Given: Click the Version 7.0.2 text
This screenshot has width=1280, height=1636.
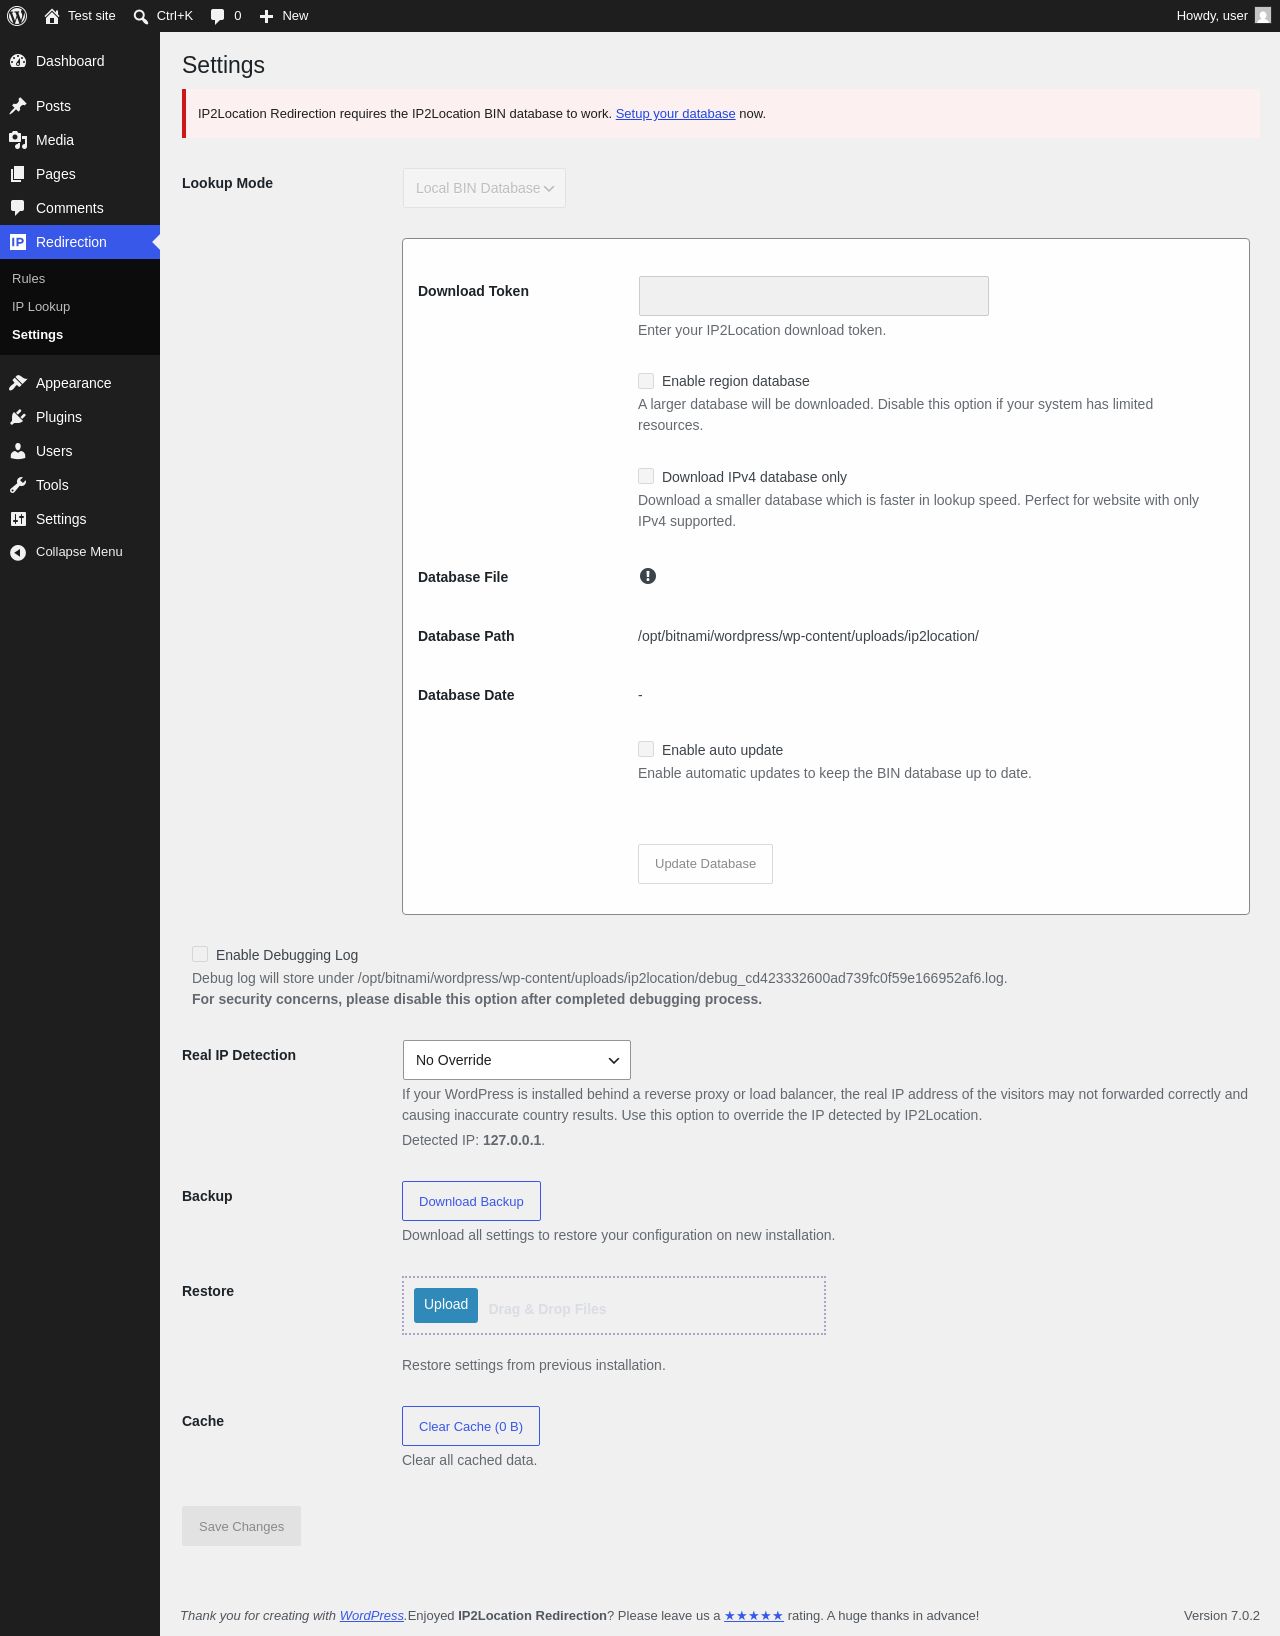Looking at the screenshot, I should coord(1222,1616).
